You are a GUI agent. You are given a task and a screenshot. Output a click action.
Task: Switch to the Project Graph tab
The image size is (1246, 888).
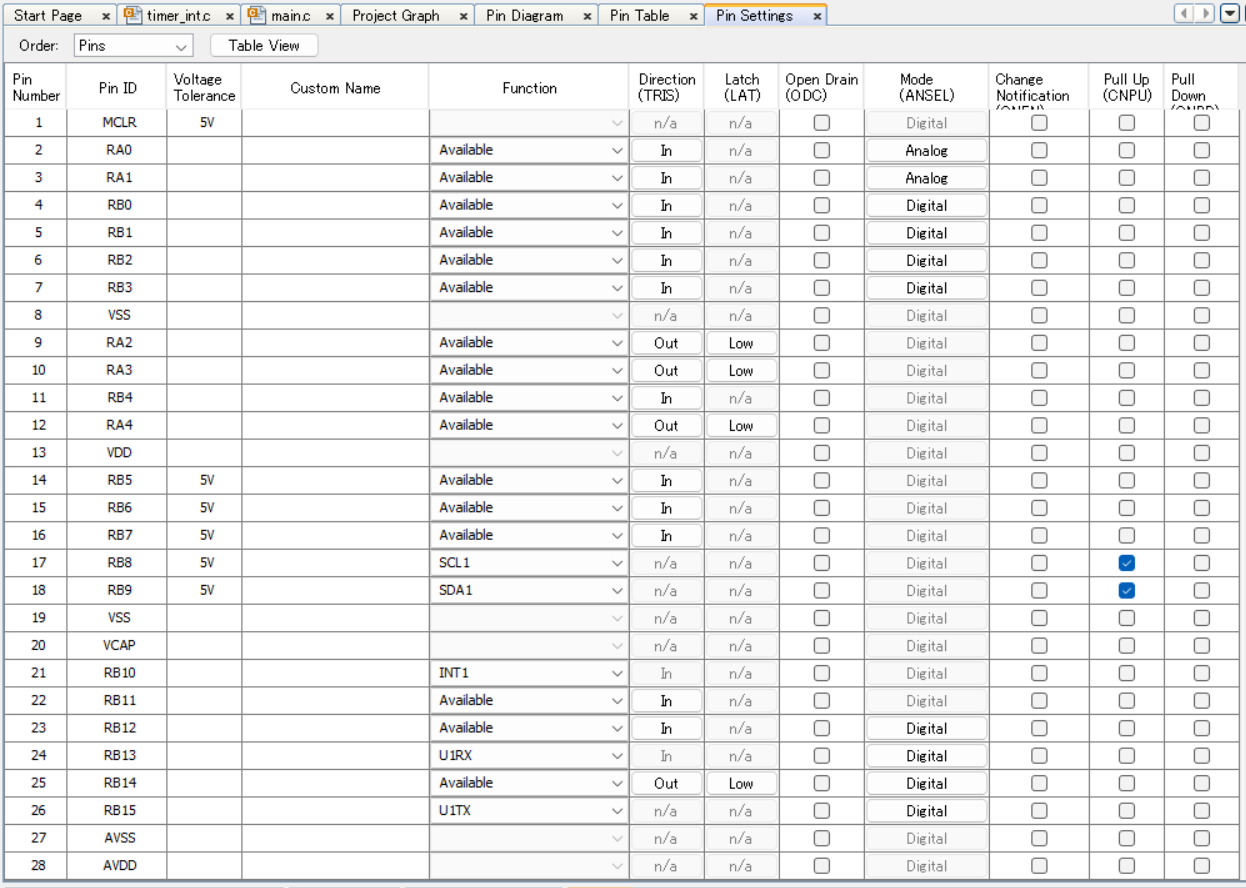pyautogui.click(x=396, y=15)
